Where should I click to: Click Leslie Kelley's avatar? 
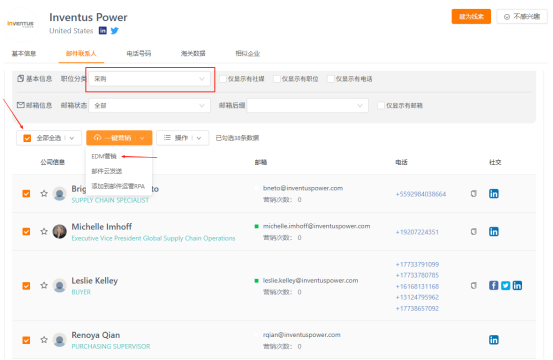pos(60,286)
